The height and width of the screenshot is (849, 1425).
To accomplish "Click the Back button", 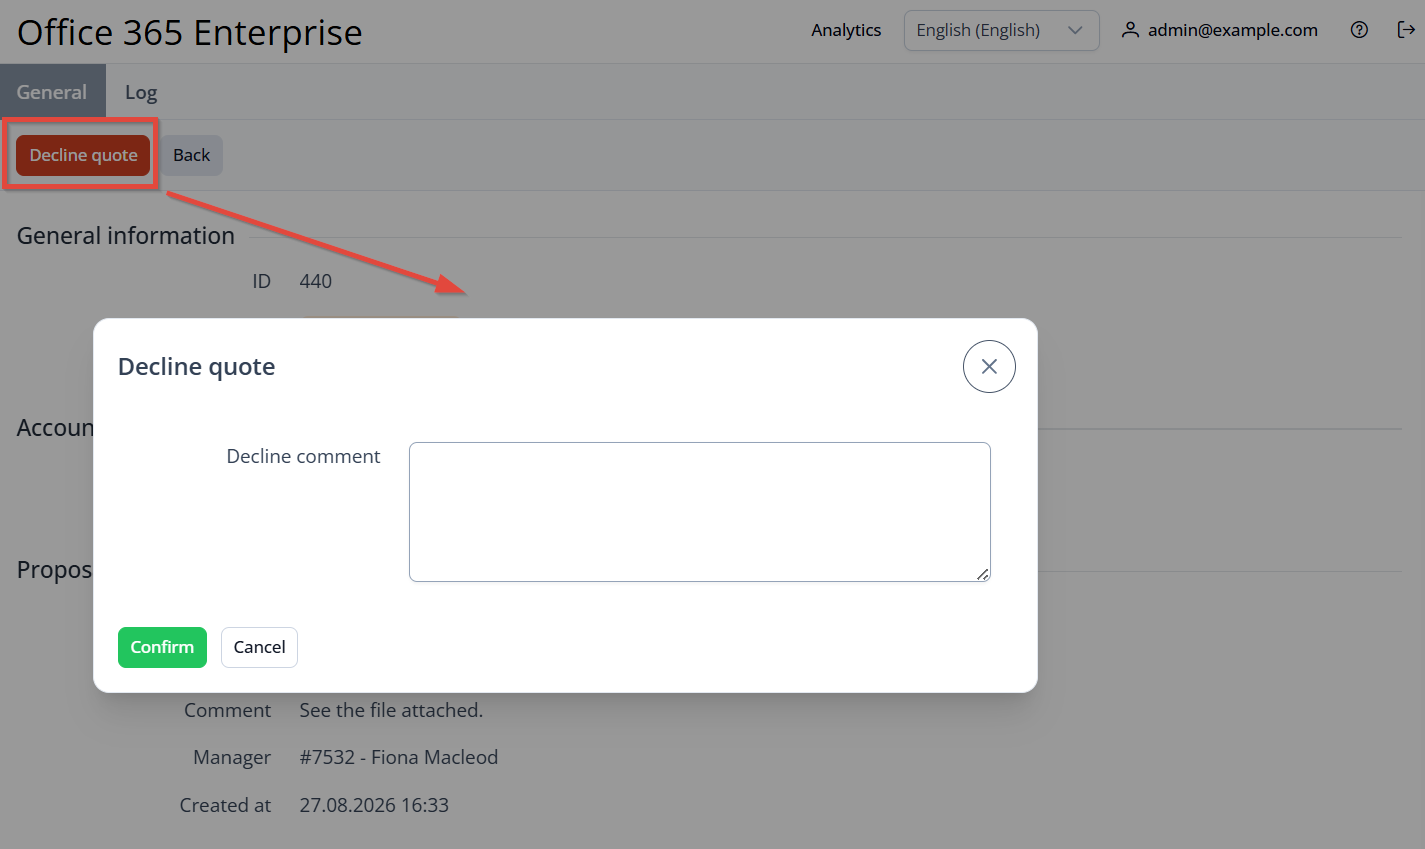I will tap(191, 155).
